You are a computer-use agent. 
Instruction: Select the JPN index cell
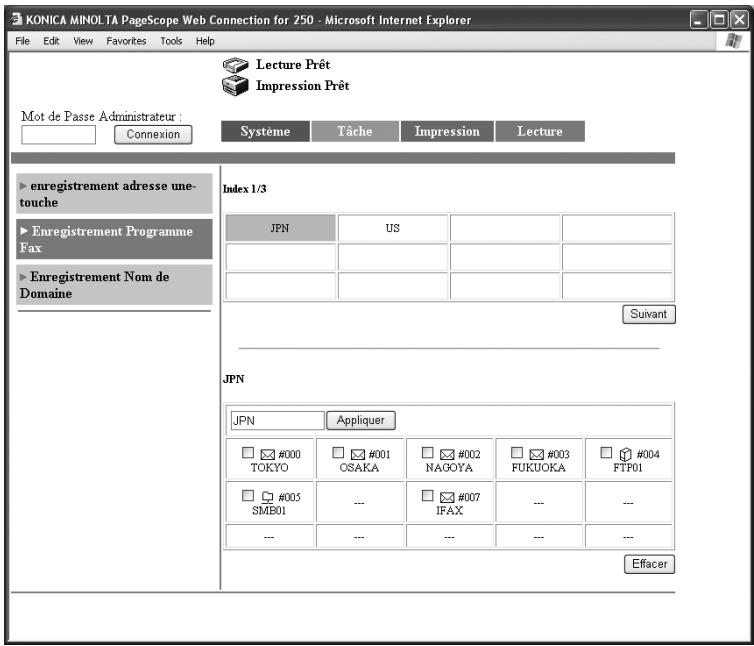point(280,228)
